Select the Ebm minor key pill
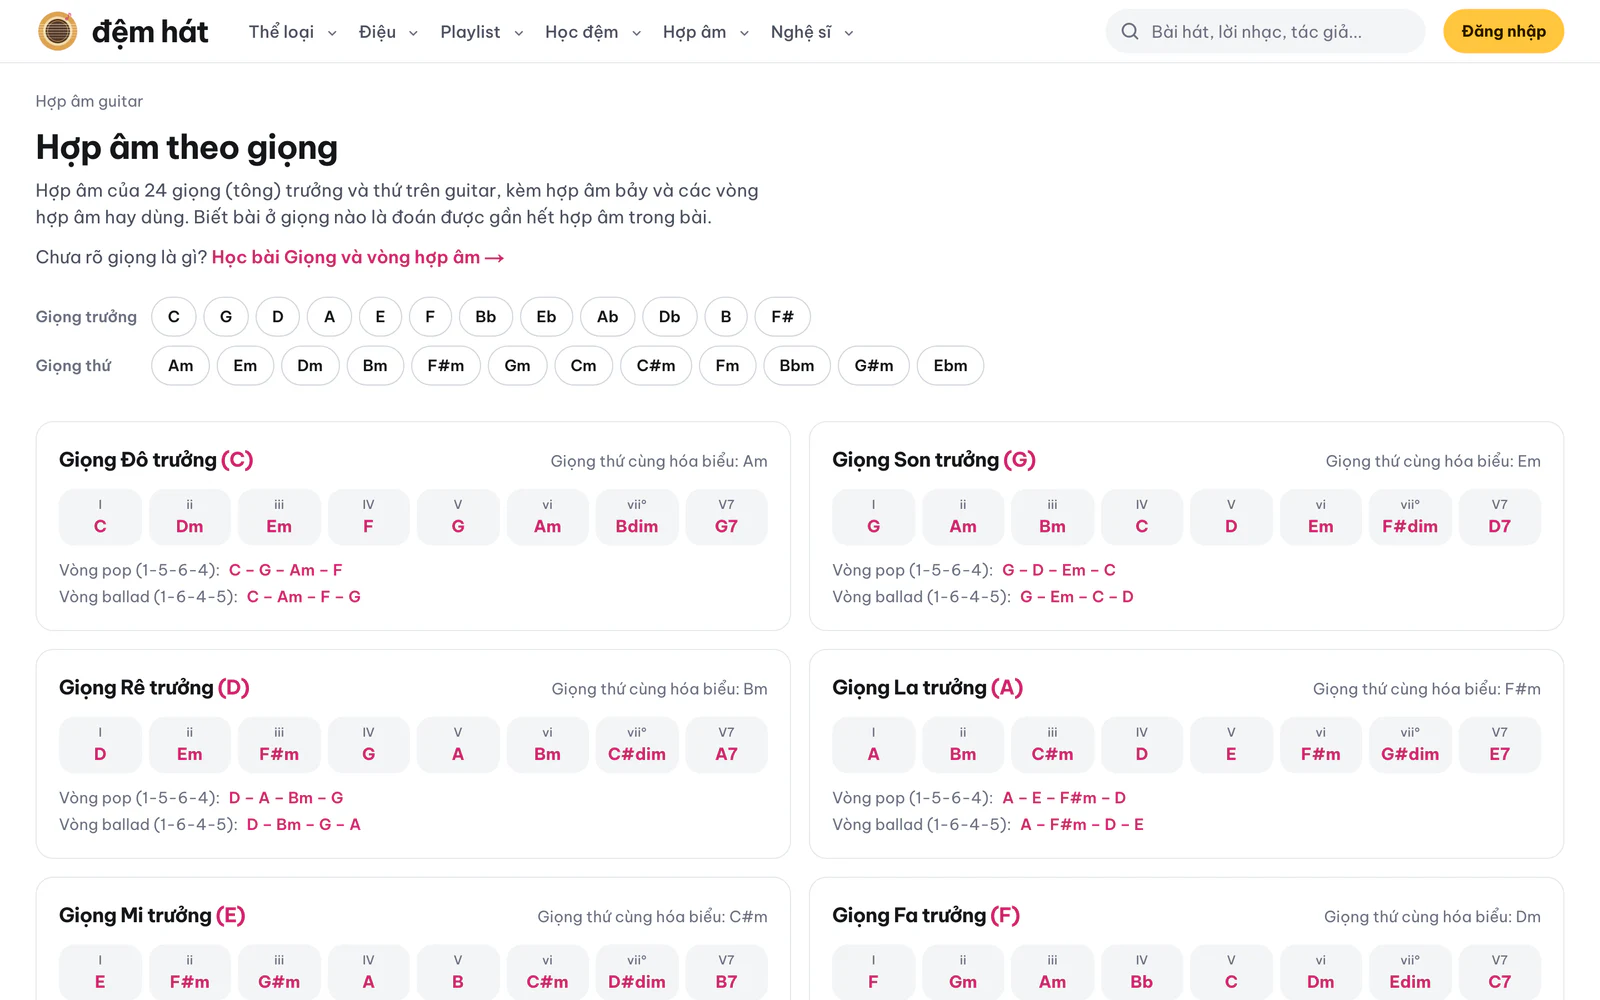Image resolution: width=1600 pixels, height=1000 pixels. coord(950,366)
